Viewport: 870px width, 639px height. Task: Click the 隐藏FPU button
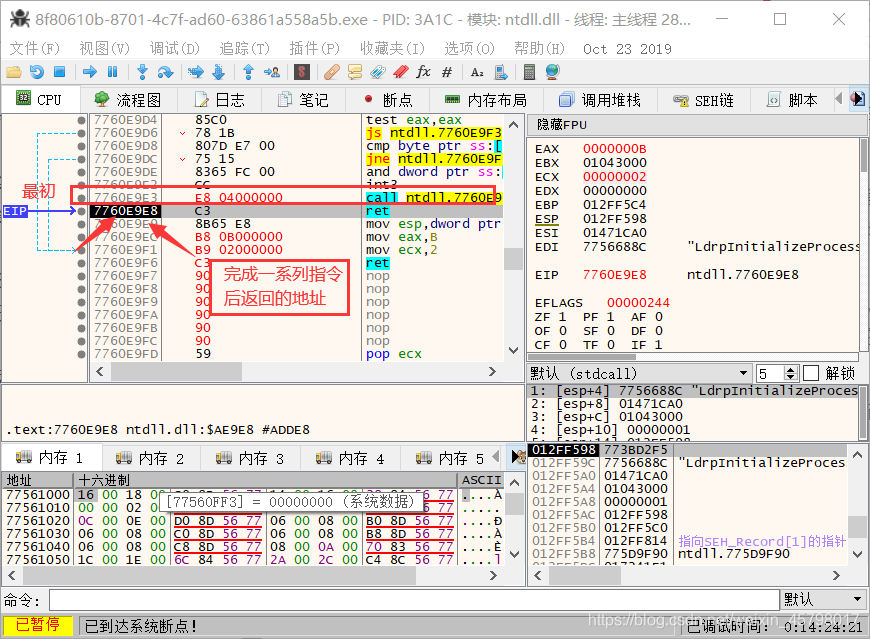click(696, 125)
